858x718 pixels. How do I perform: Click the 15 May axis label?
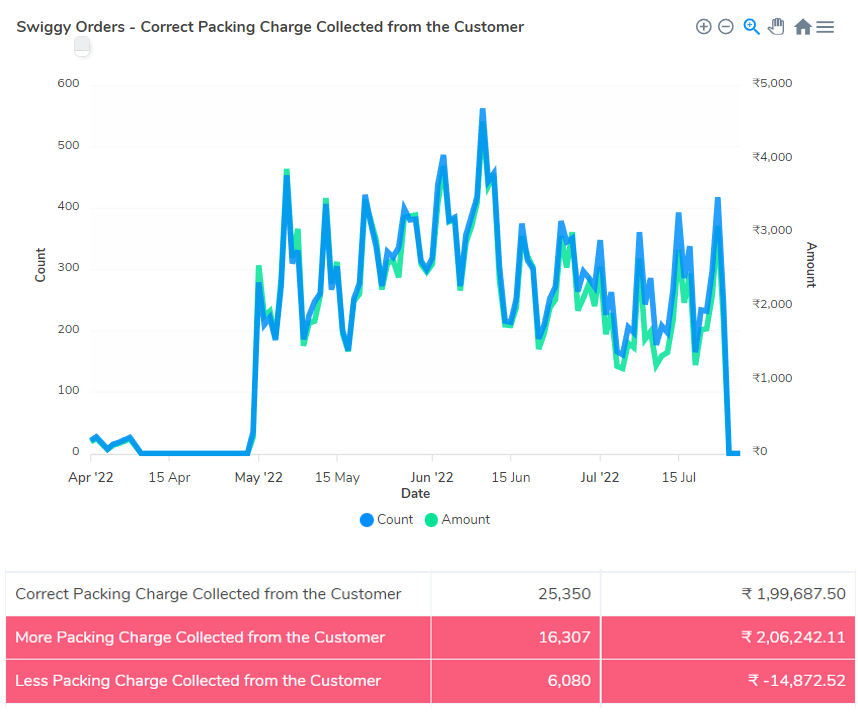[337, 477]
